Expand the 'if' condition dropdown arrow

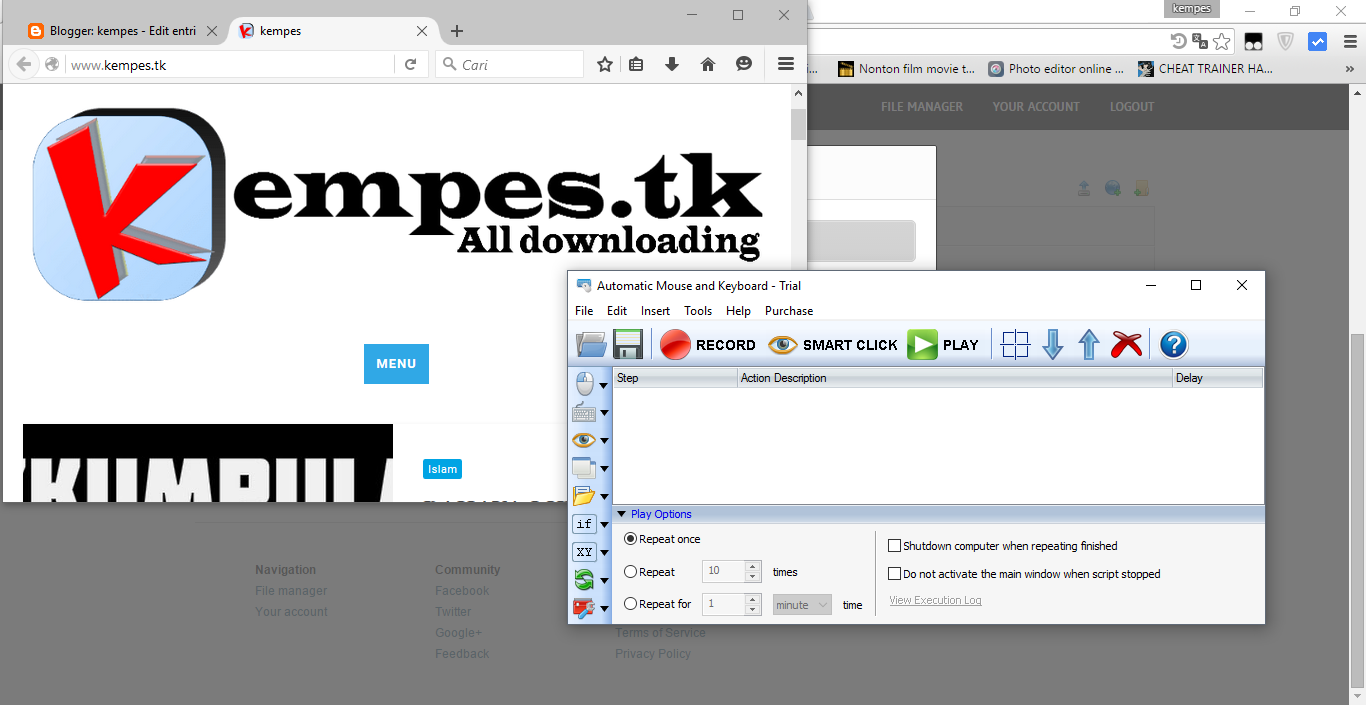[604, 525]
